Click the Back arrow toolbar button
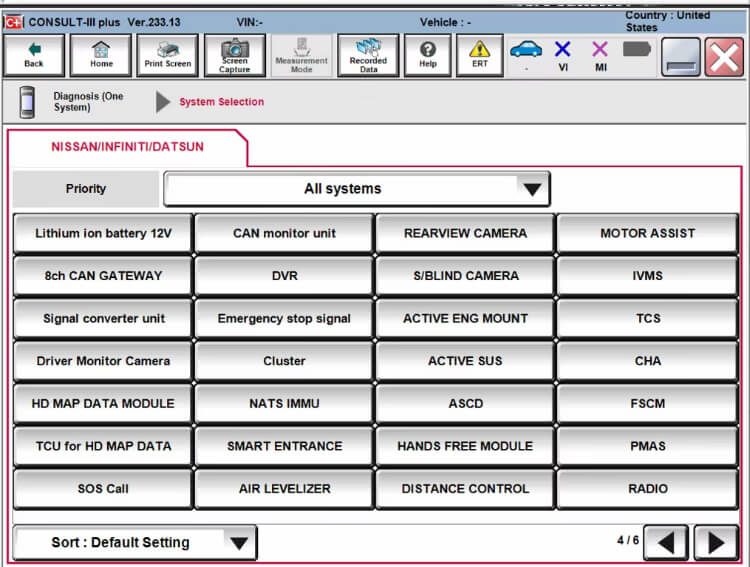Screen dimensions: 750x567 click(x=33, y=55)
